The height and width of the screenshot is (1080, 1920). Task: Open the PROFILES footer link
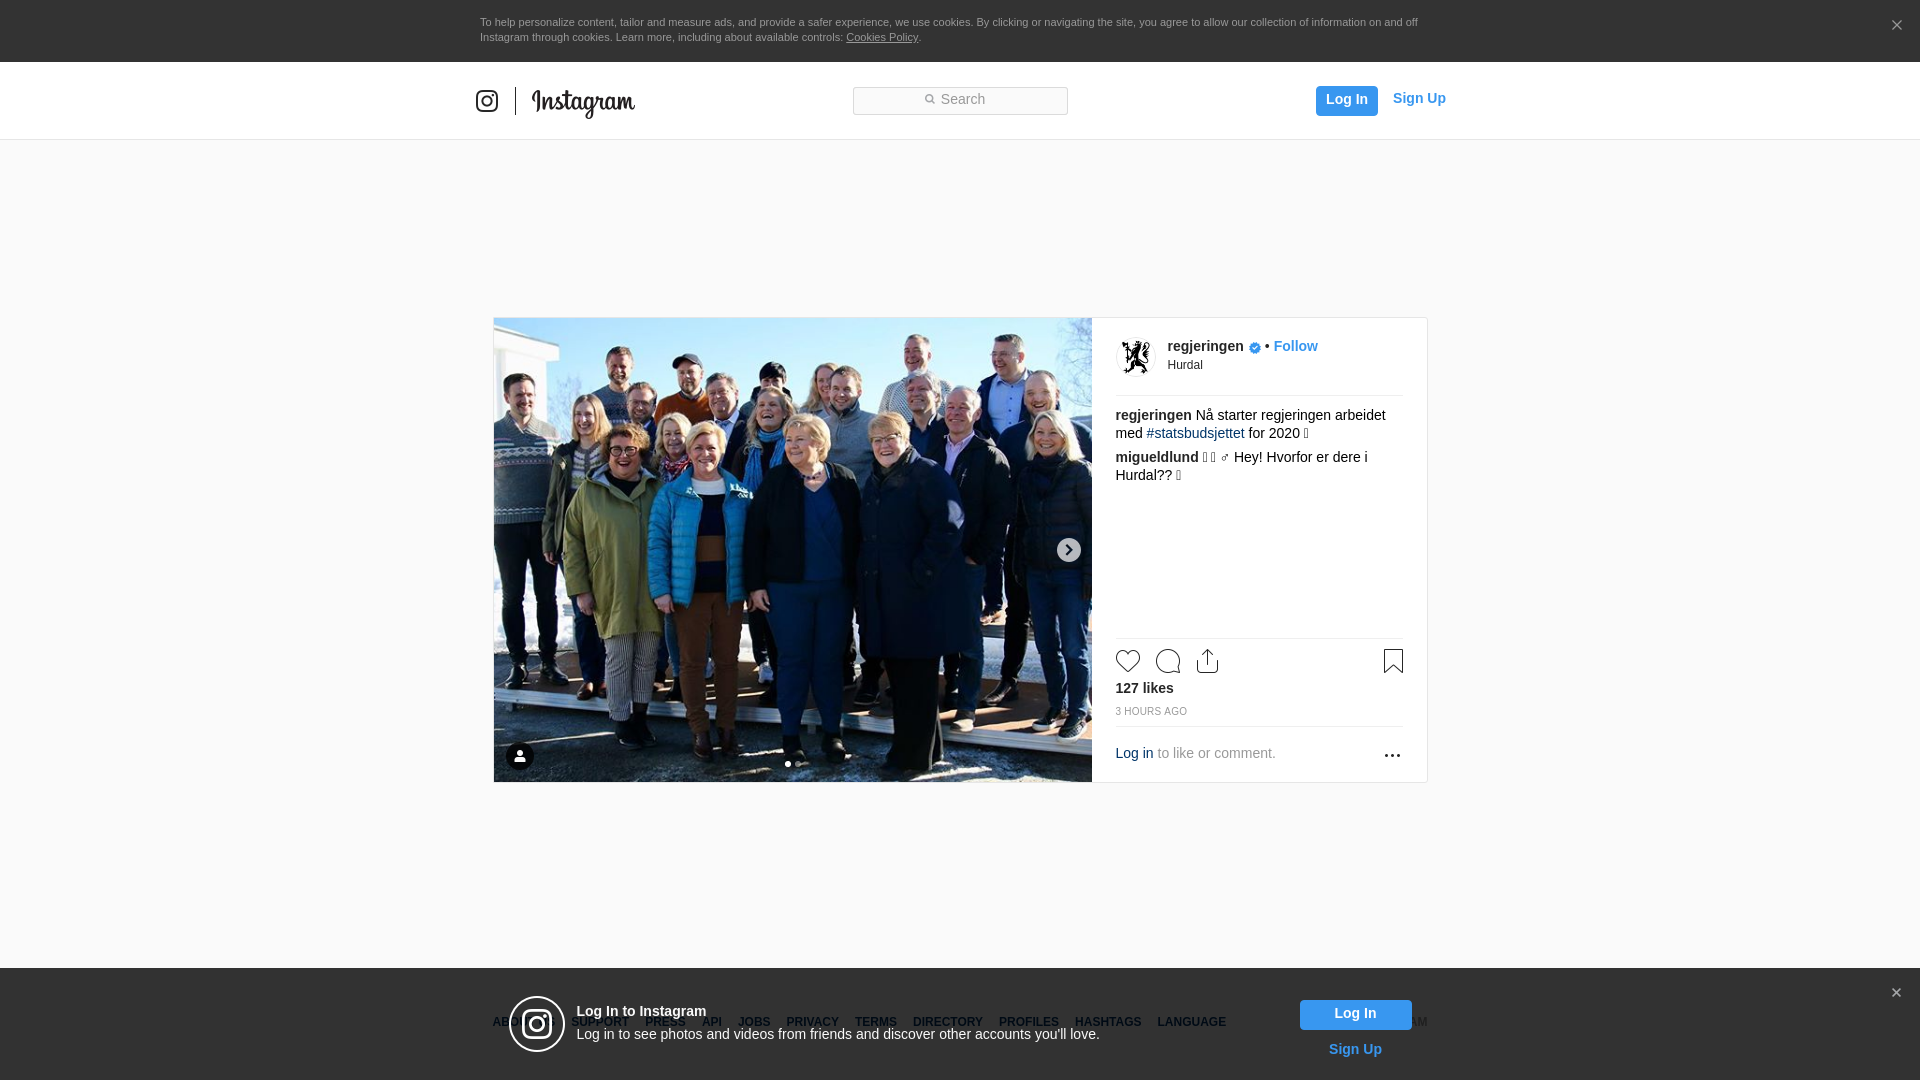tap(1029, 1022)
